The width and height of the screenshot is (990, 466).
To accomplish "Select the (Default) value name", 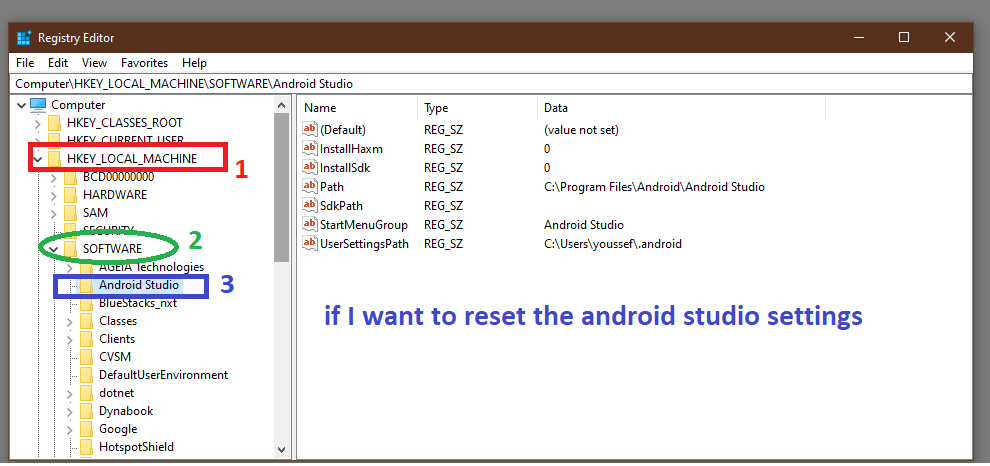I will pyautogui.click(x=343, y=130).
